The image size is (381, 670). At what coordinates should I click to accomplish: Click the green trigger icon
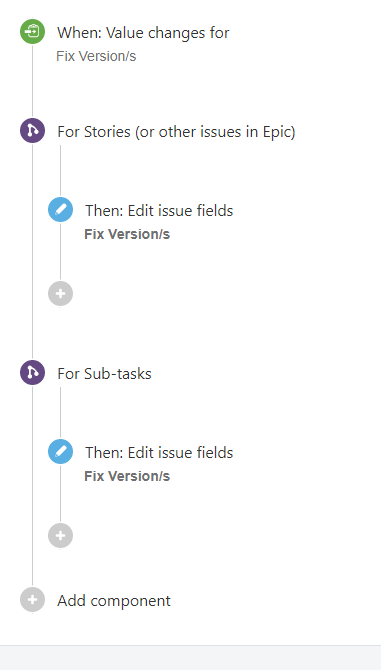point(32,32)
